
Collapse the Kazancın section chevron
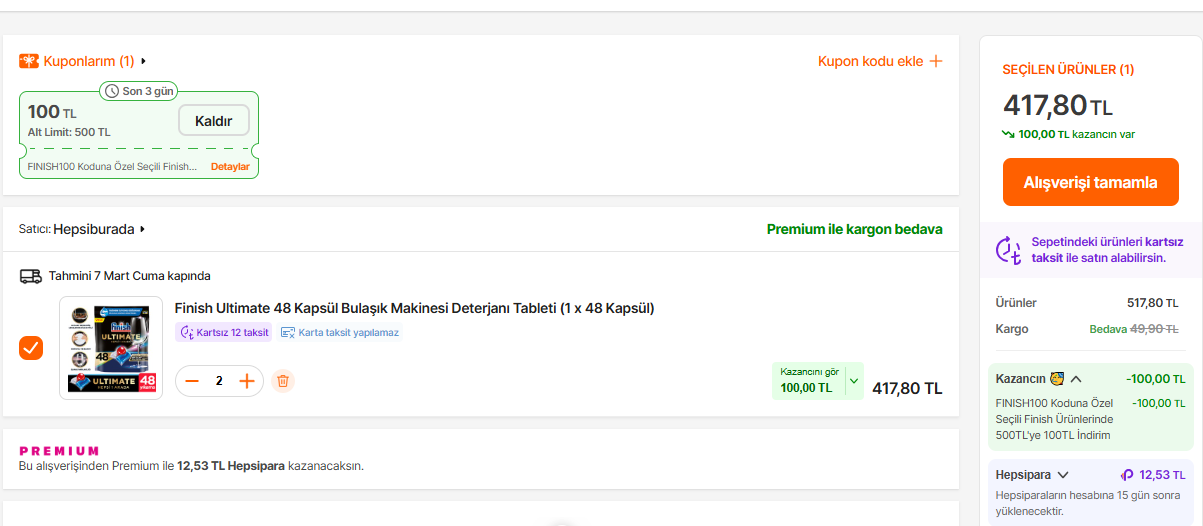click(1076, 379)
